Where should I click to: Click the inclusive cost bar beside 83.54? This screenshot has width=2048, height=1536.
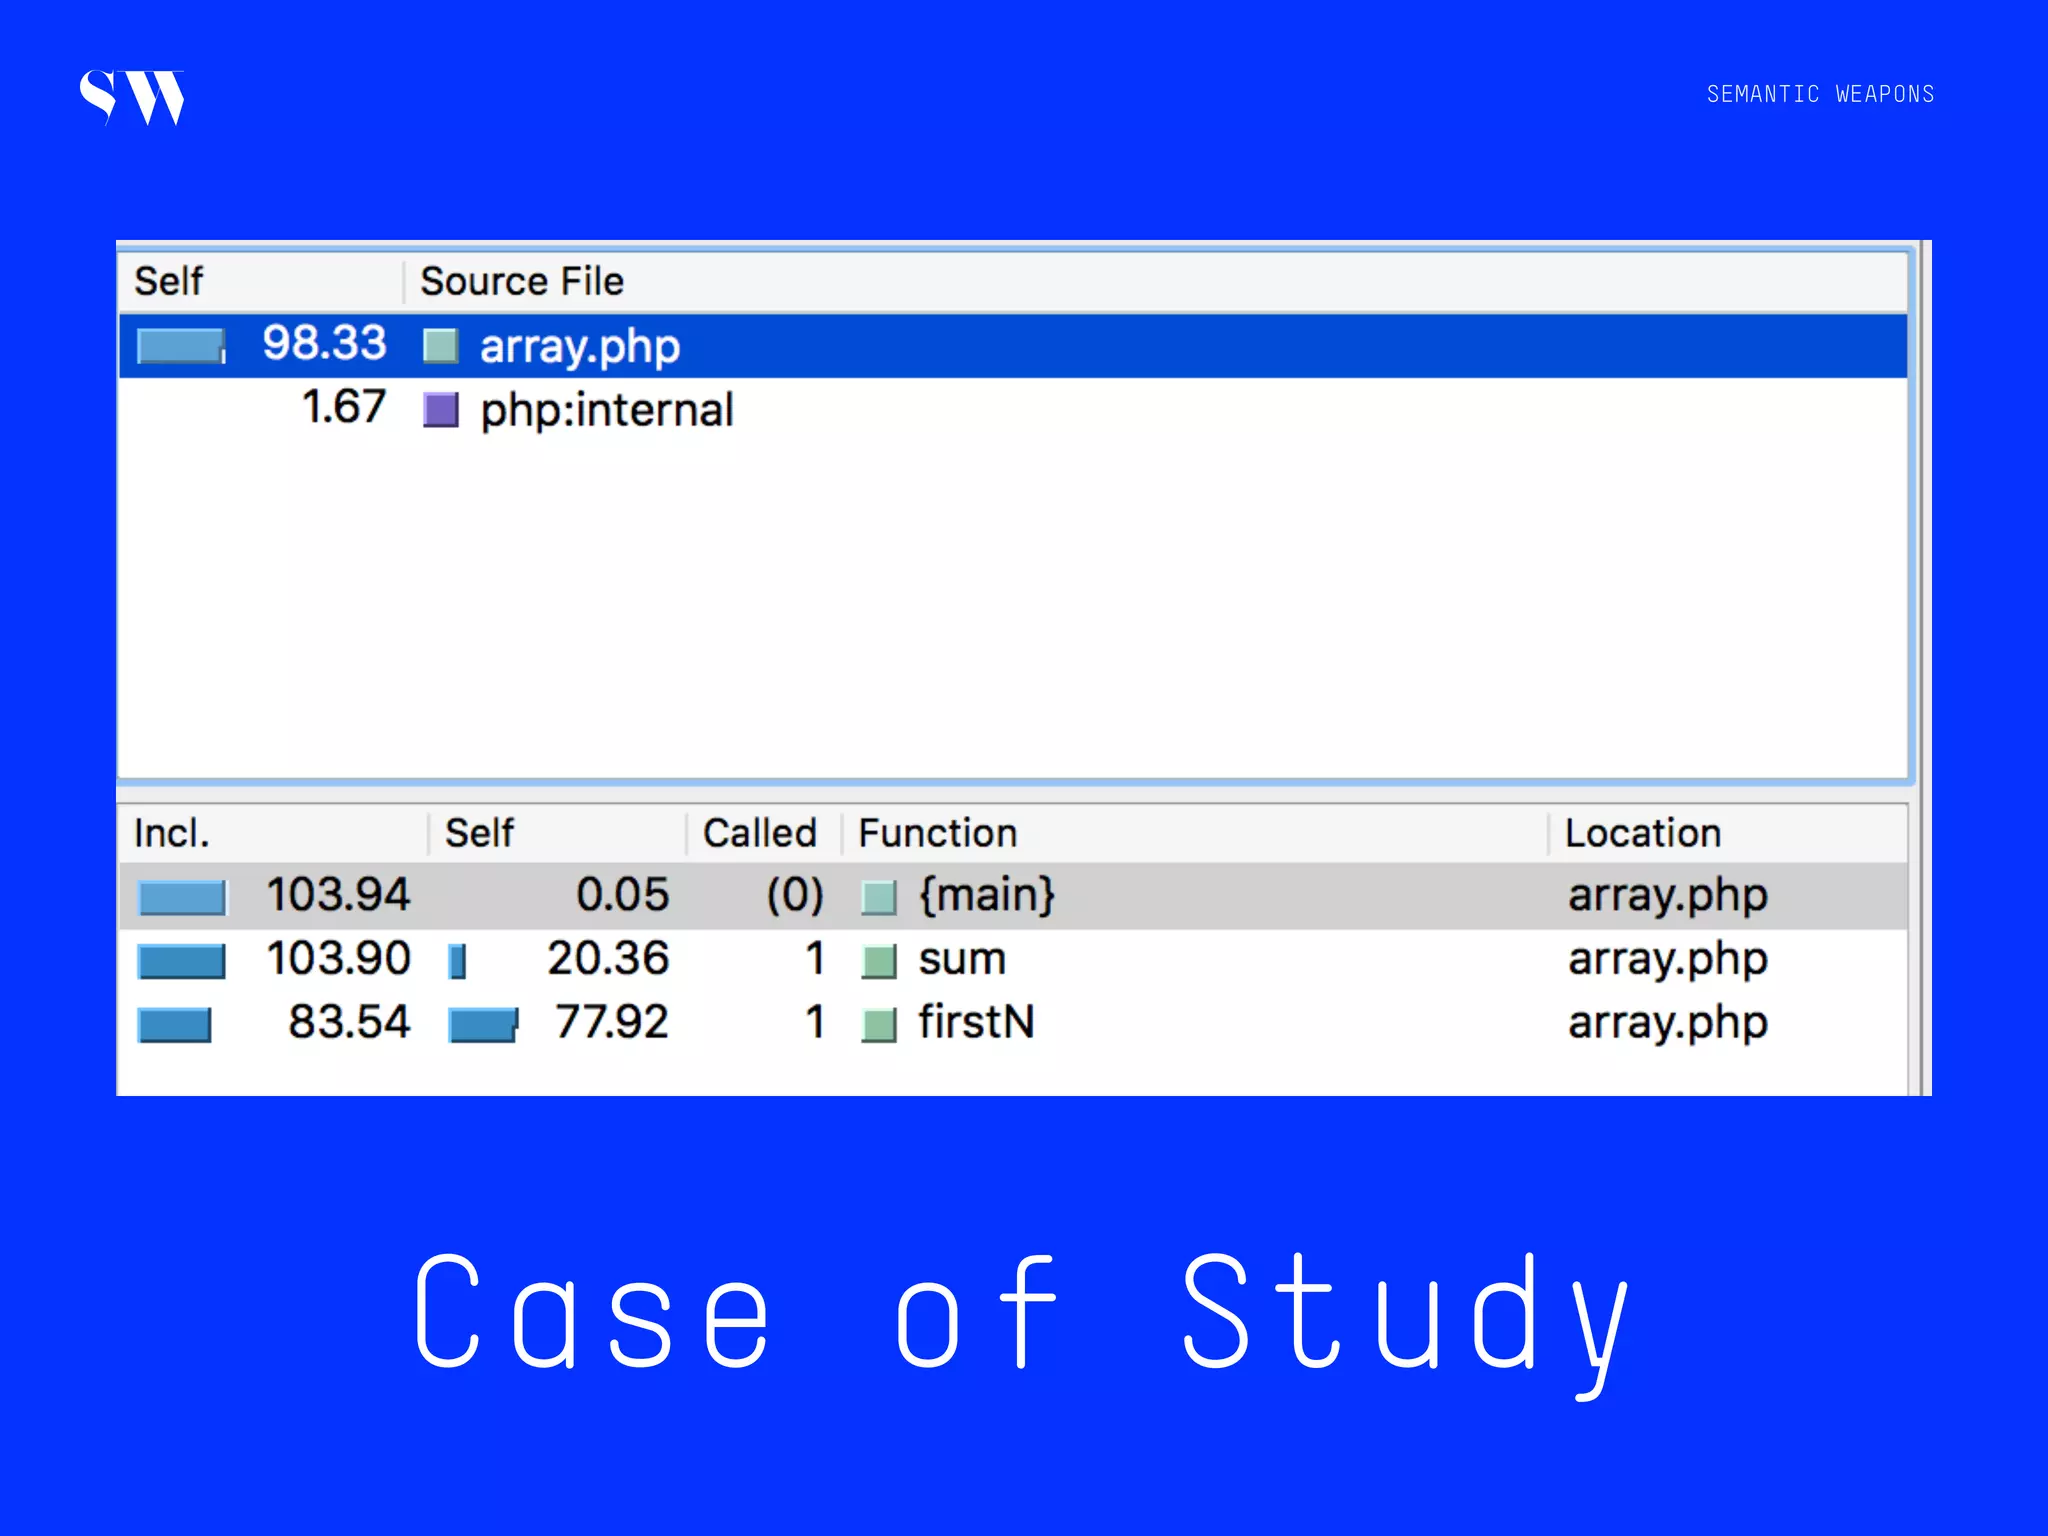[x=174, y=1025]
